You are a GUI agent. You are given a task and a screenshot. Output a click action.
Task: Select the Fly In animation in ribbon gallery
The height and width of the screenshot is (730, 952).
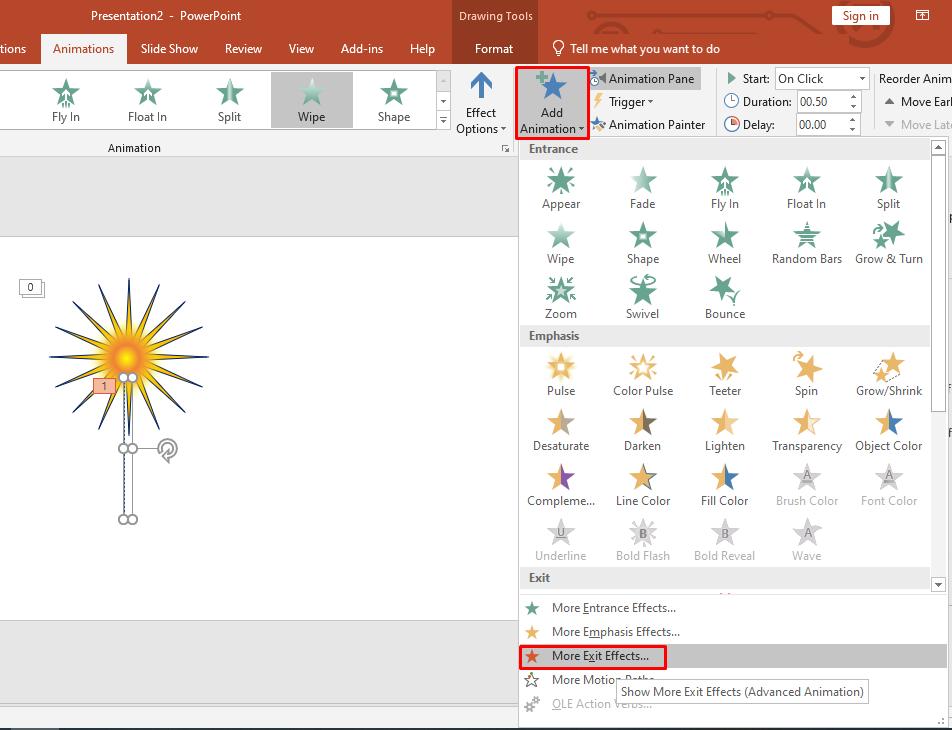click(66, 101)
